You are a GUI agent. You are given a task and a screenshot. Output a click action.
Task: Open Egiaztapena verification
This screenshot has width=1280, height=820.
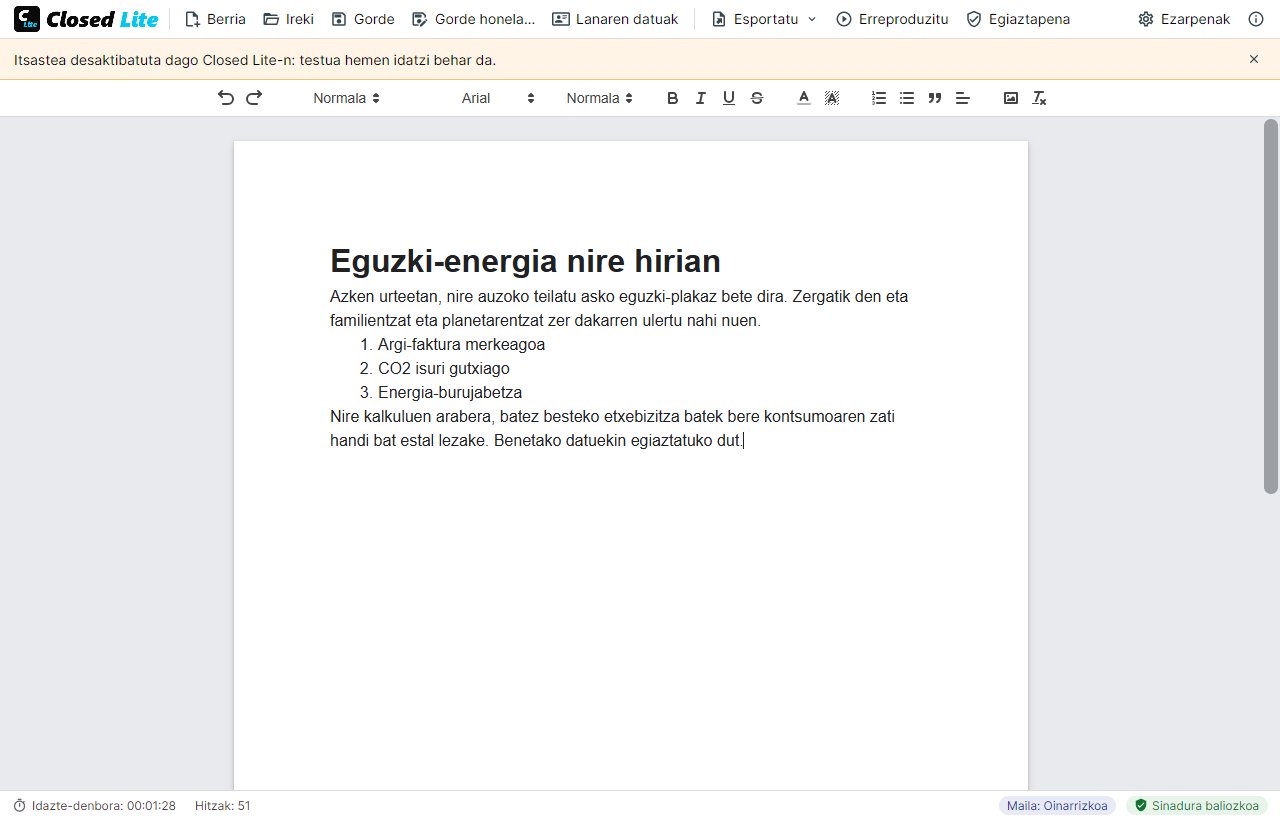[1018, 19]
